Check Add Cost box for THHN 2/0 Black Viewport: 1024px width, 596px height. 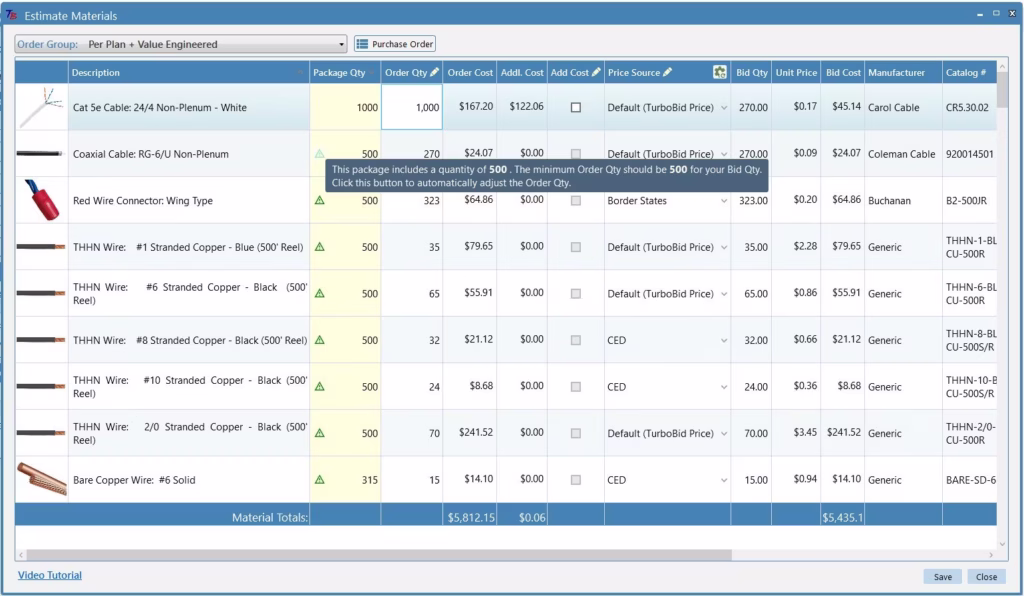[575, 433]
